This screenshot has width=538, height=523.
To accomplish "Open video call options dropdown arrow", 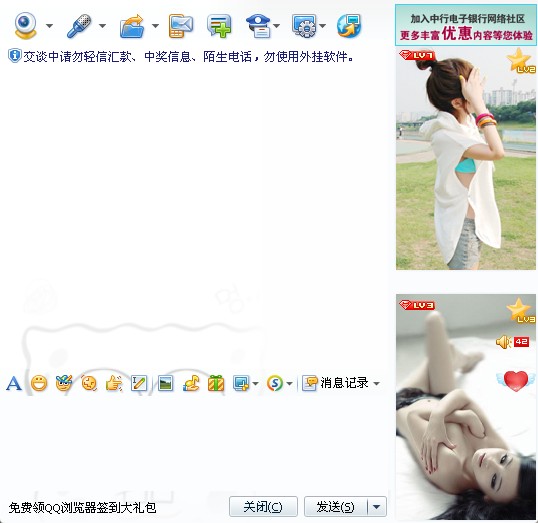I will (x=49, y=26).
